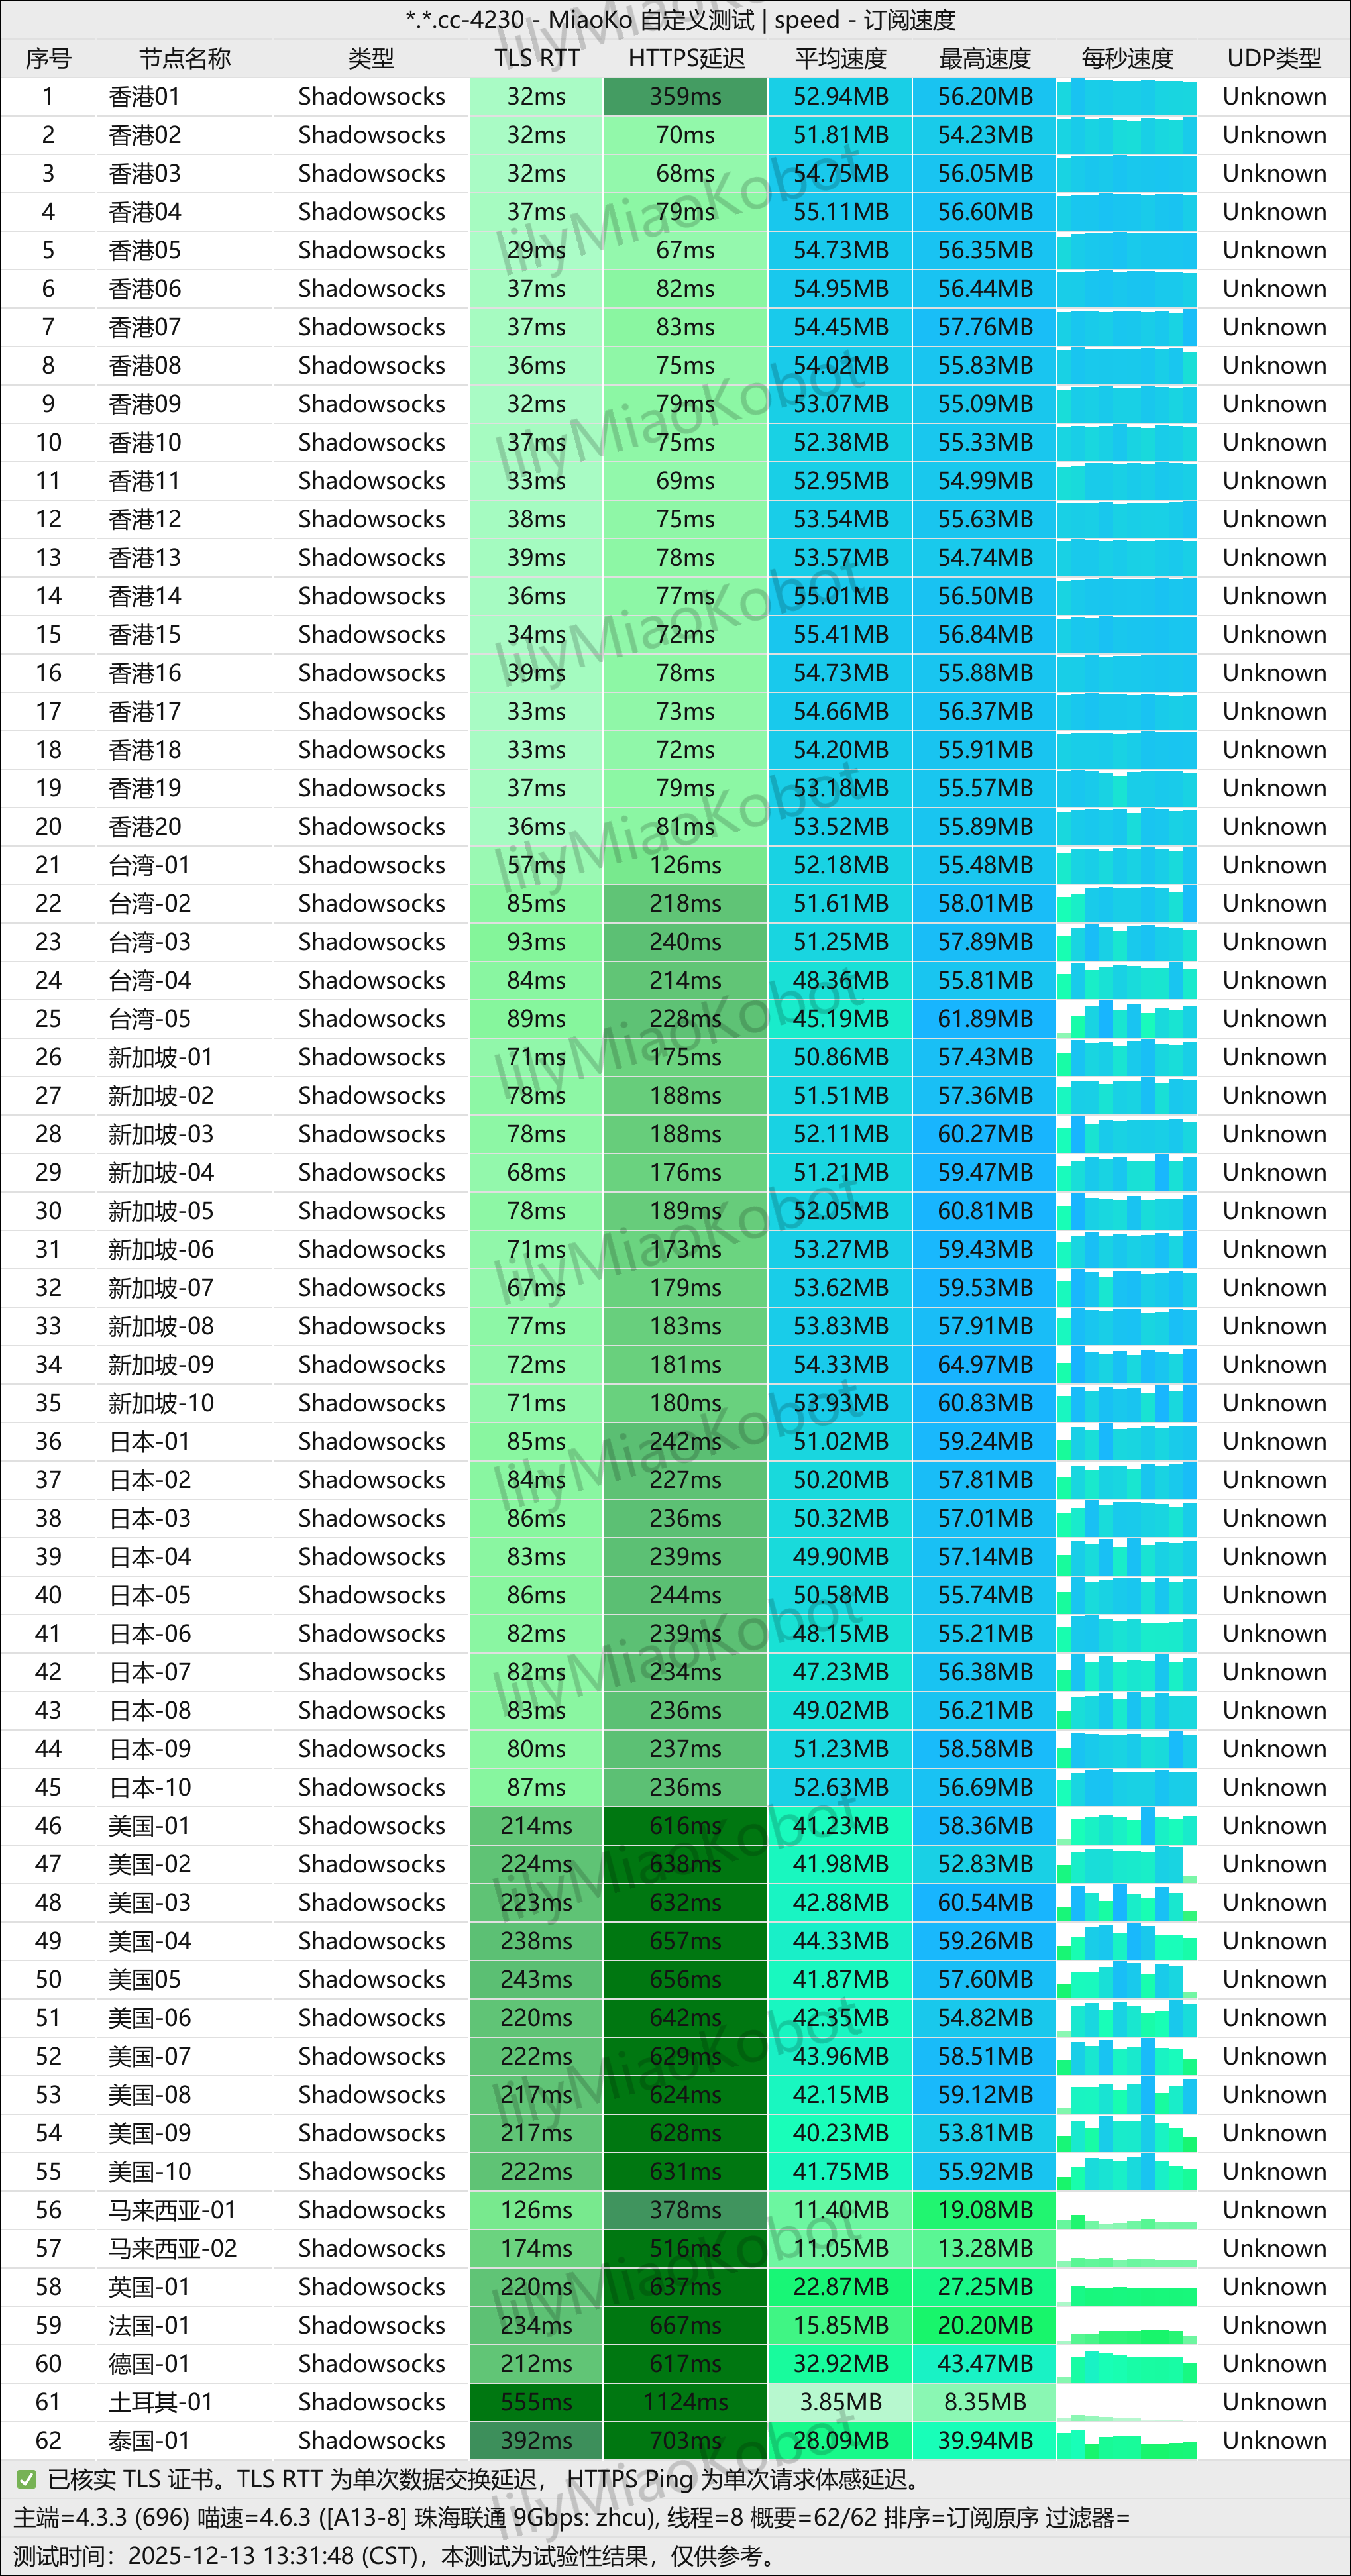This screenshot has width=1351, height=2576.
Task: Click the 555ms TLS RTT cell
Action: tap(536, 2401)
